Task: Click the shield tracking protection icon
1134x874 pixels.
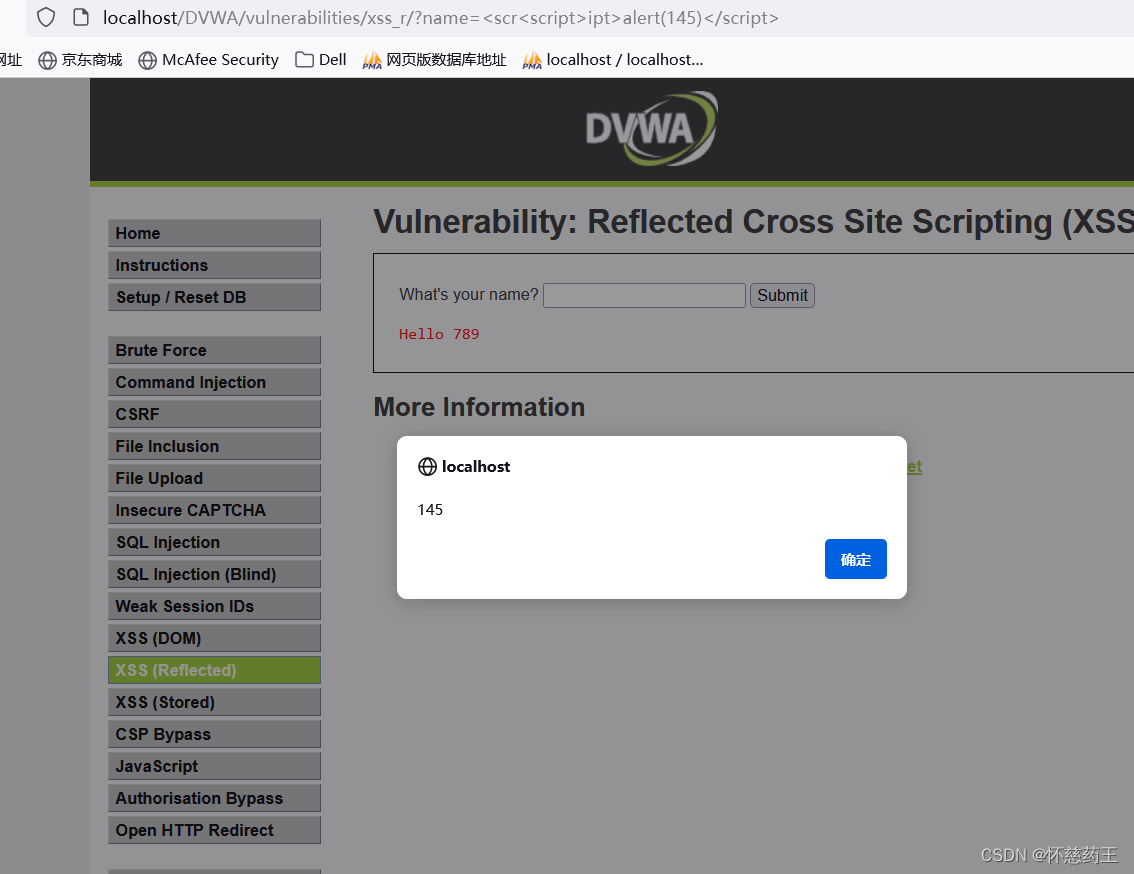Action: point(46,17)
